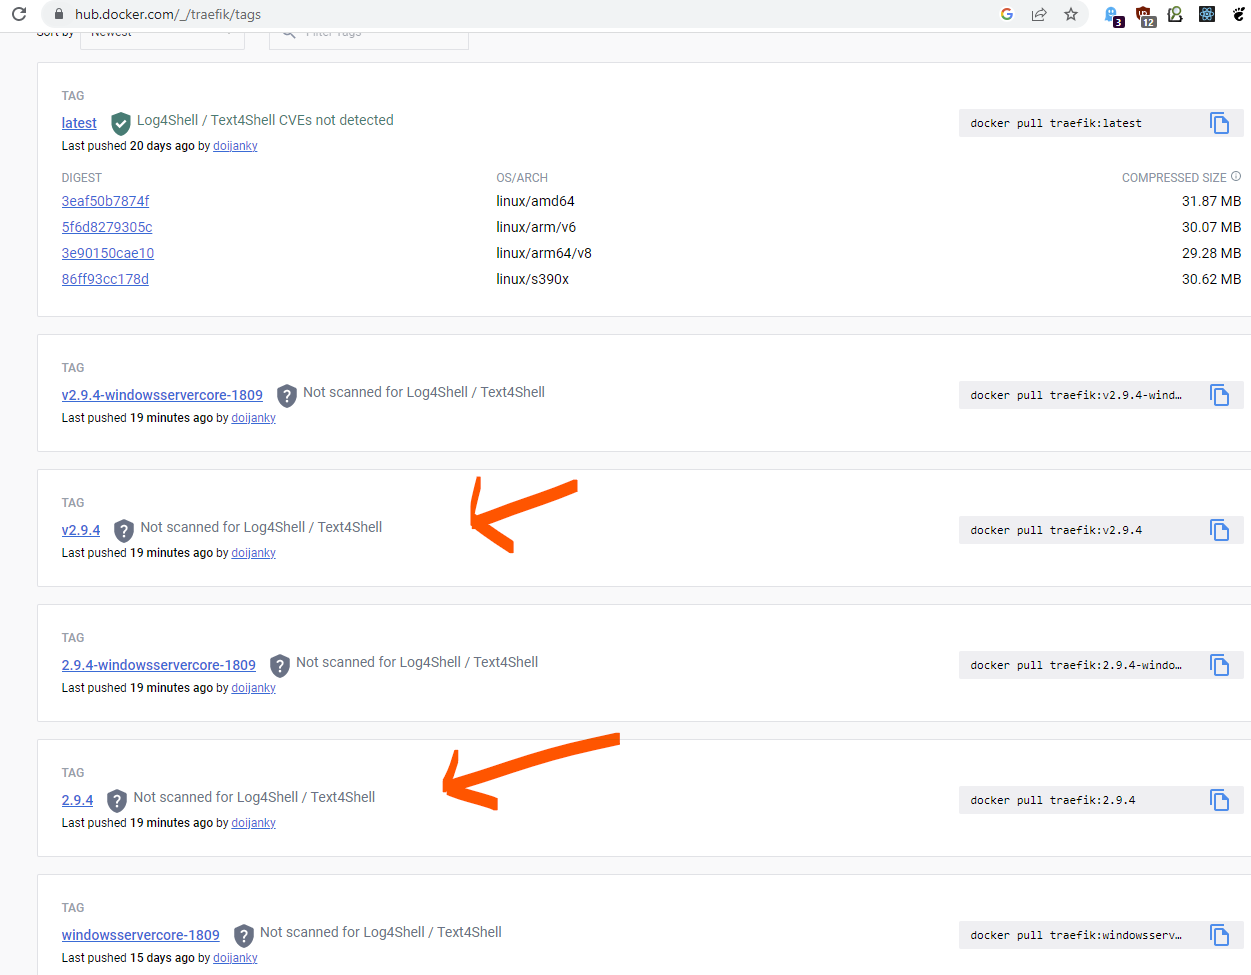Image resolution: width=1251 pixels, height=975 pixels.
Task: Click inside the Filter Tags search box
Action: click(x=368, y=31)
